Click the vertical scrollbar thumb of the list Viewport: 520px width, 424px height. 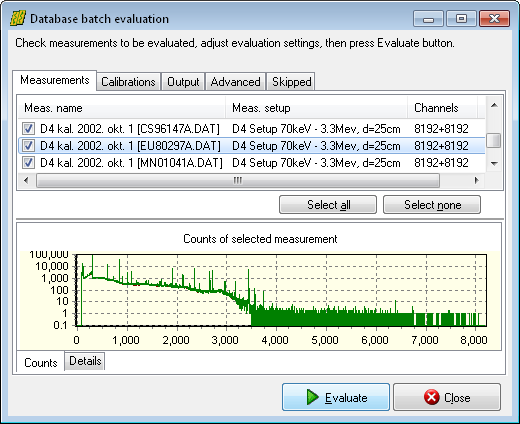(494, 140)
